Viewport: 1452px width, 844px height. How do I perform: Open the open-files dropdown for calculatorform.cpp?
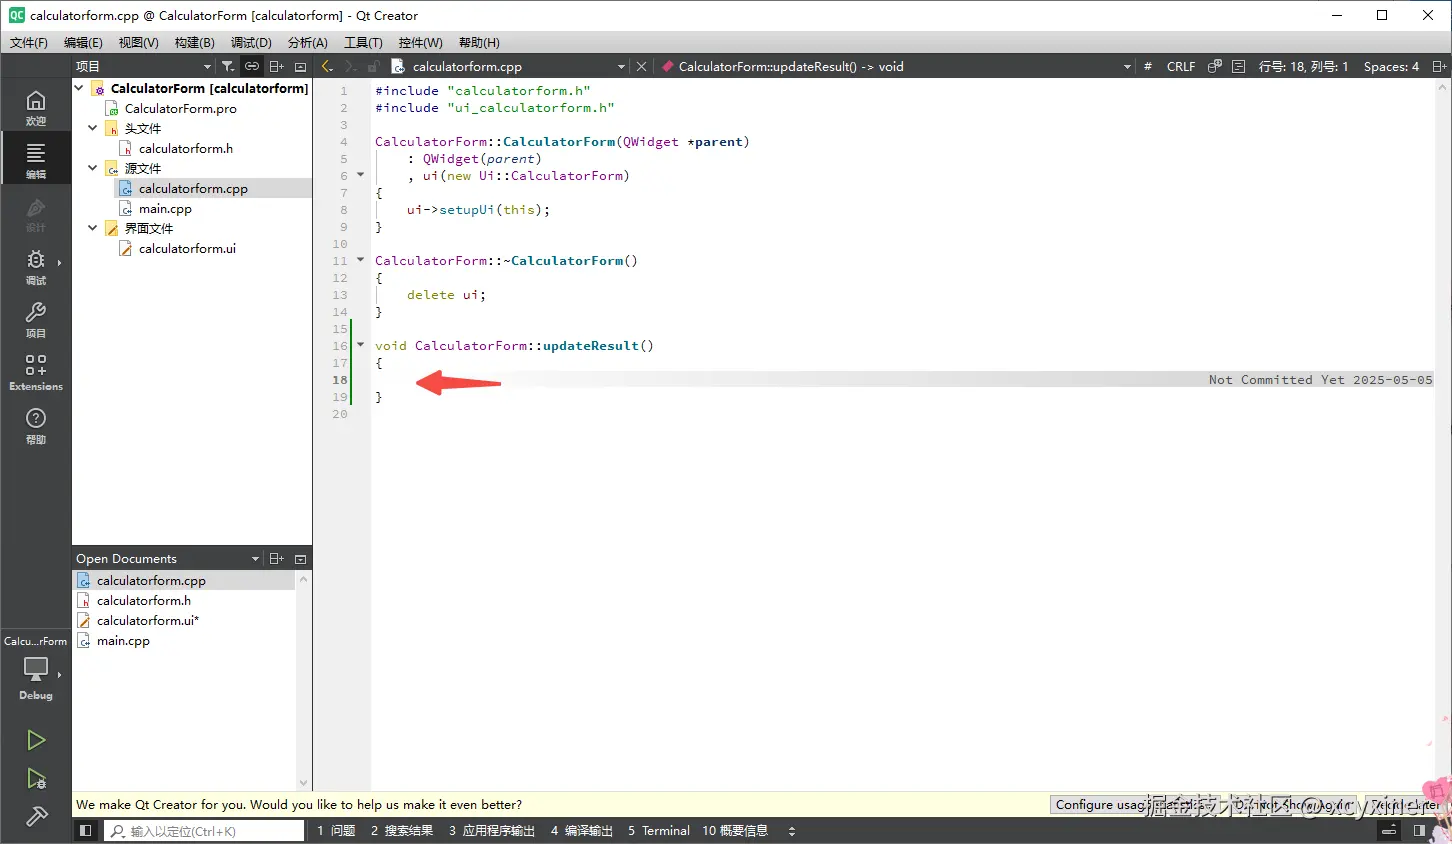(621, 66)
